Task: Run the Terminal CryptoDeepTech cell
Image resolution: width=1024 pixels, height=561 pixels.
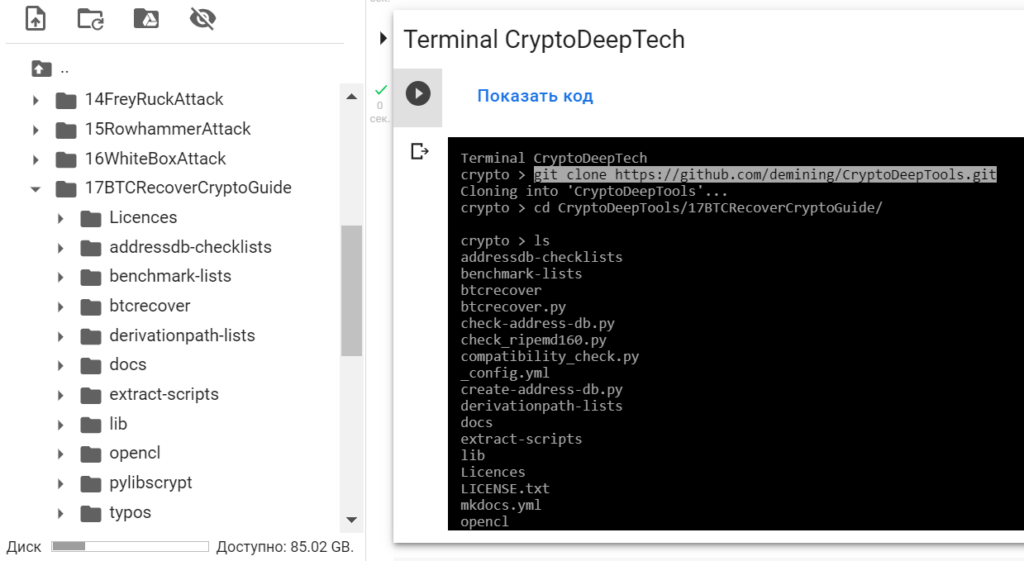Action: [x=418, y=94]
